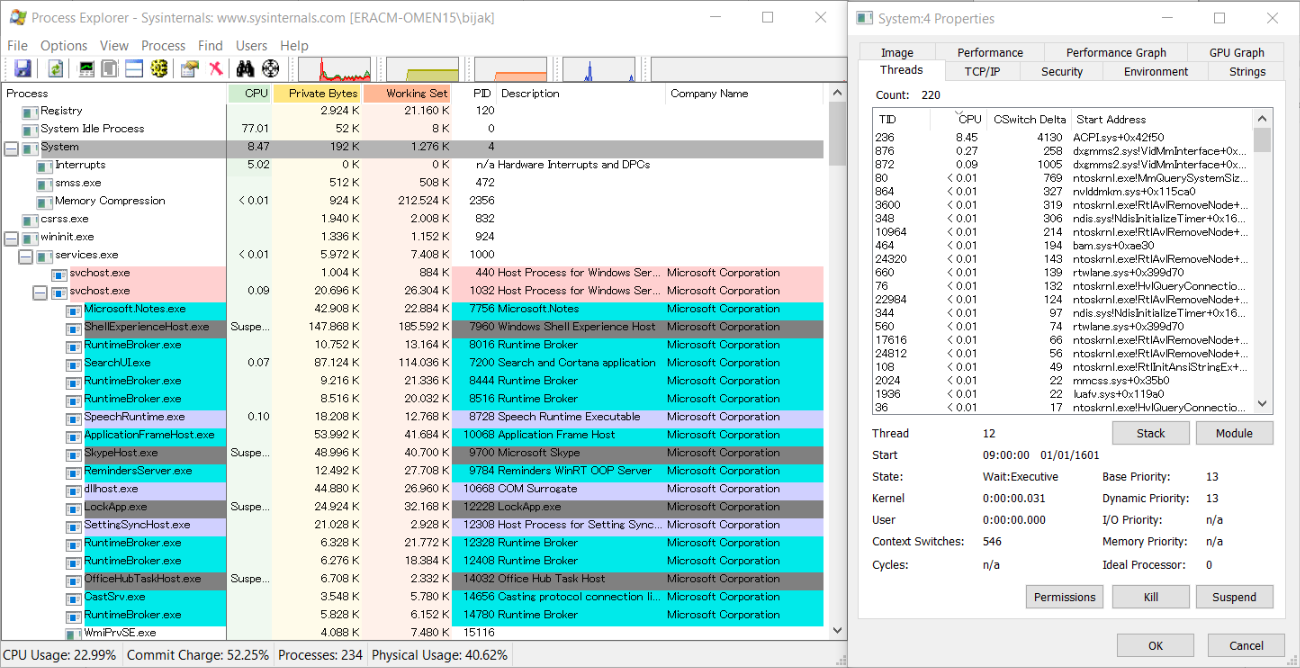Viewport: 1300px width, 668px height.
Task: Open System Information from toolbar icon
Action: [87, 69]
